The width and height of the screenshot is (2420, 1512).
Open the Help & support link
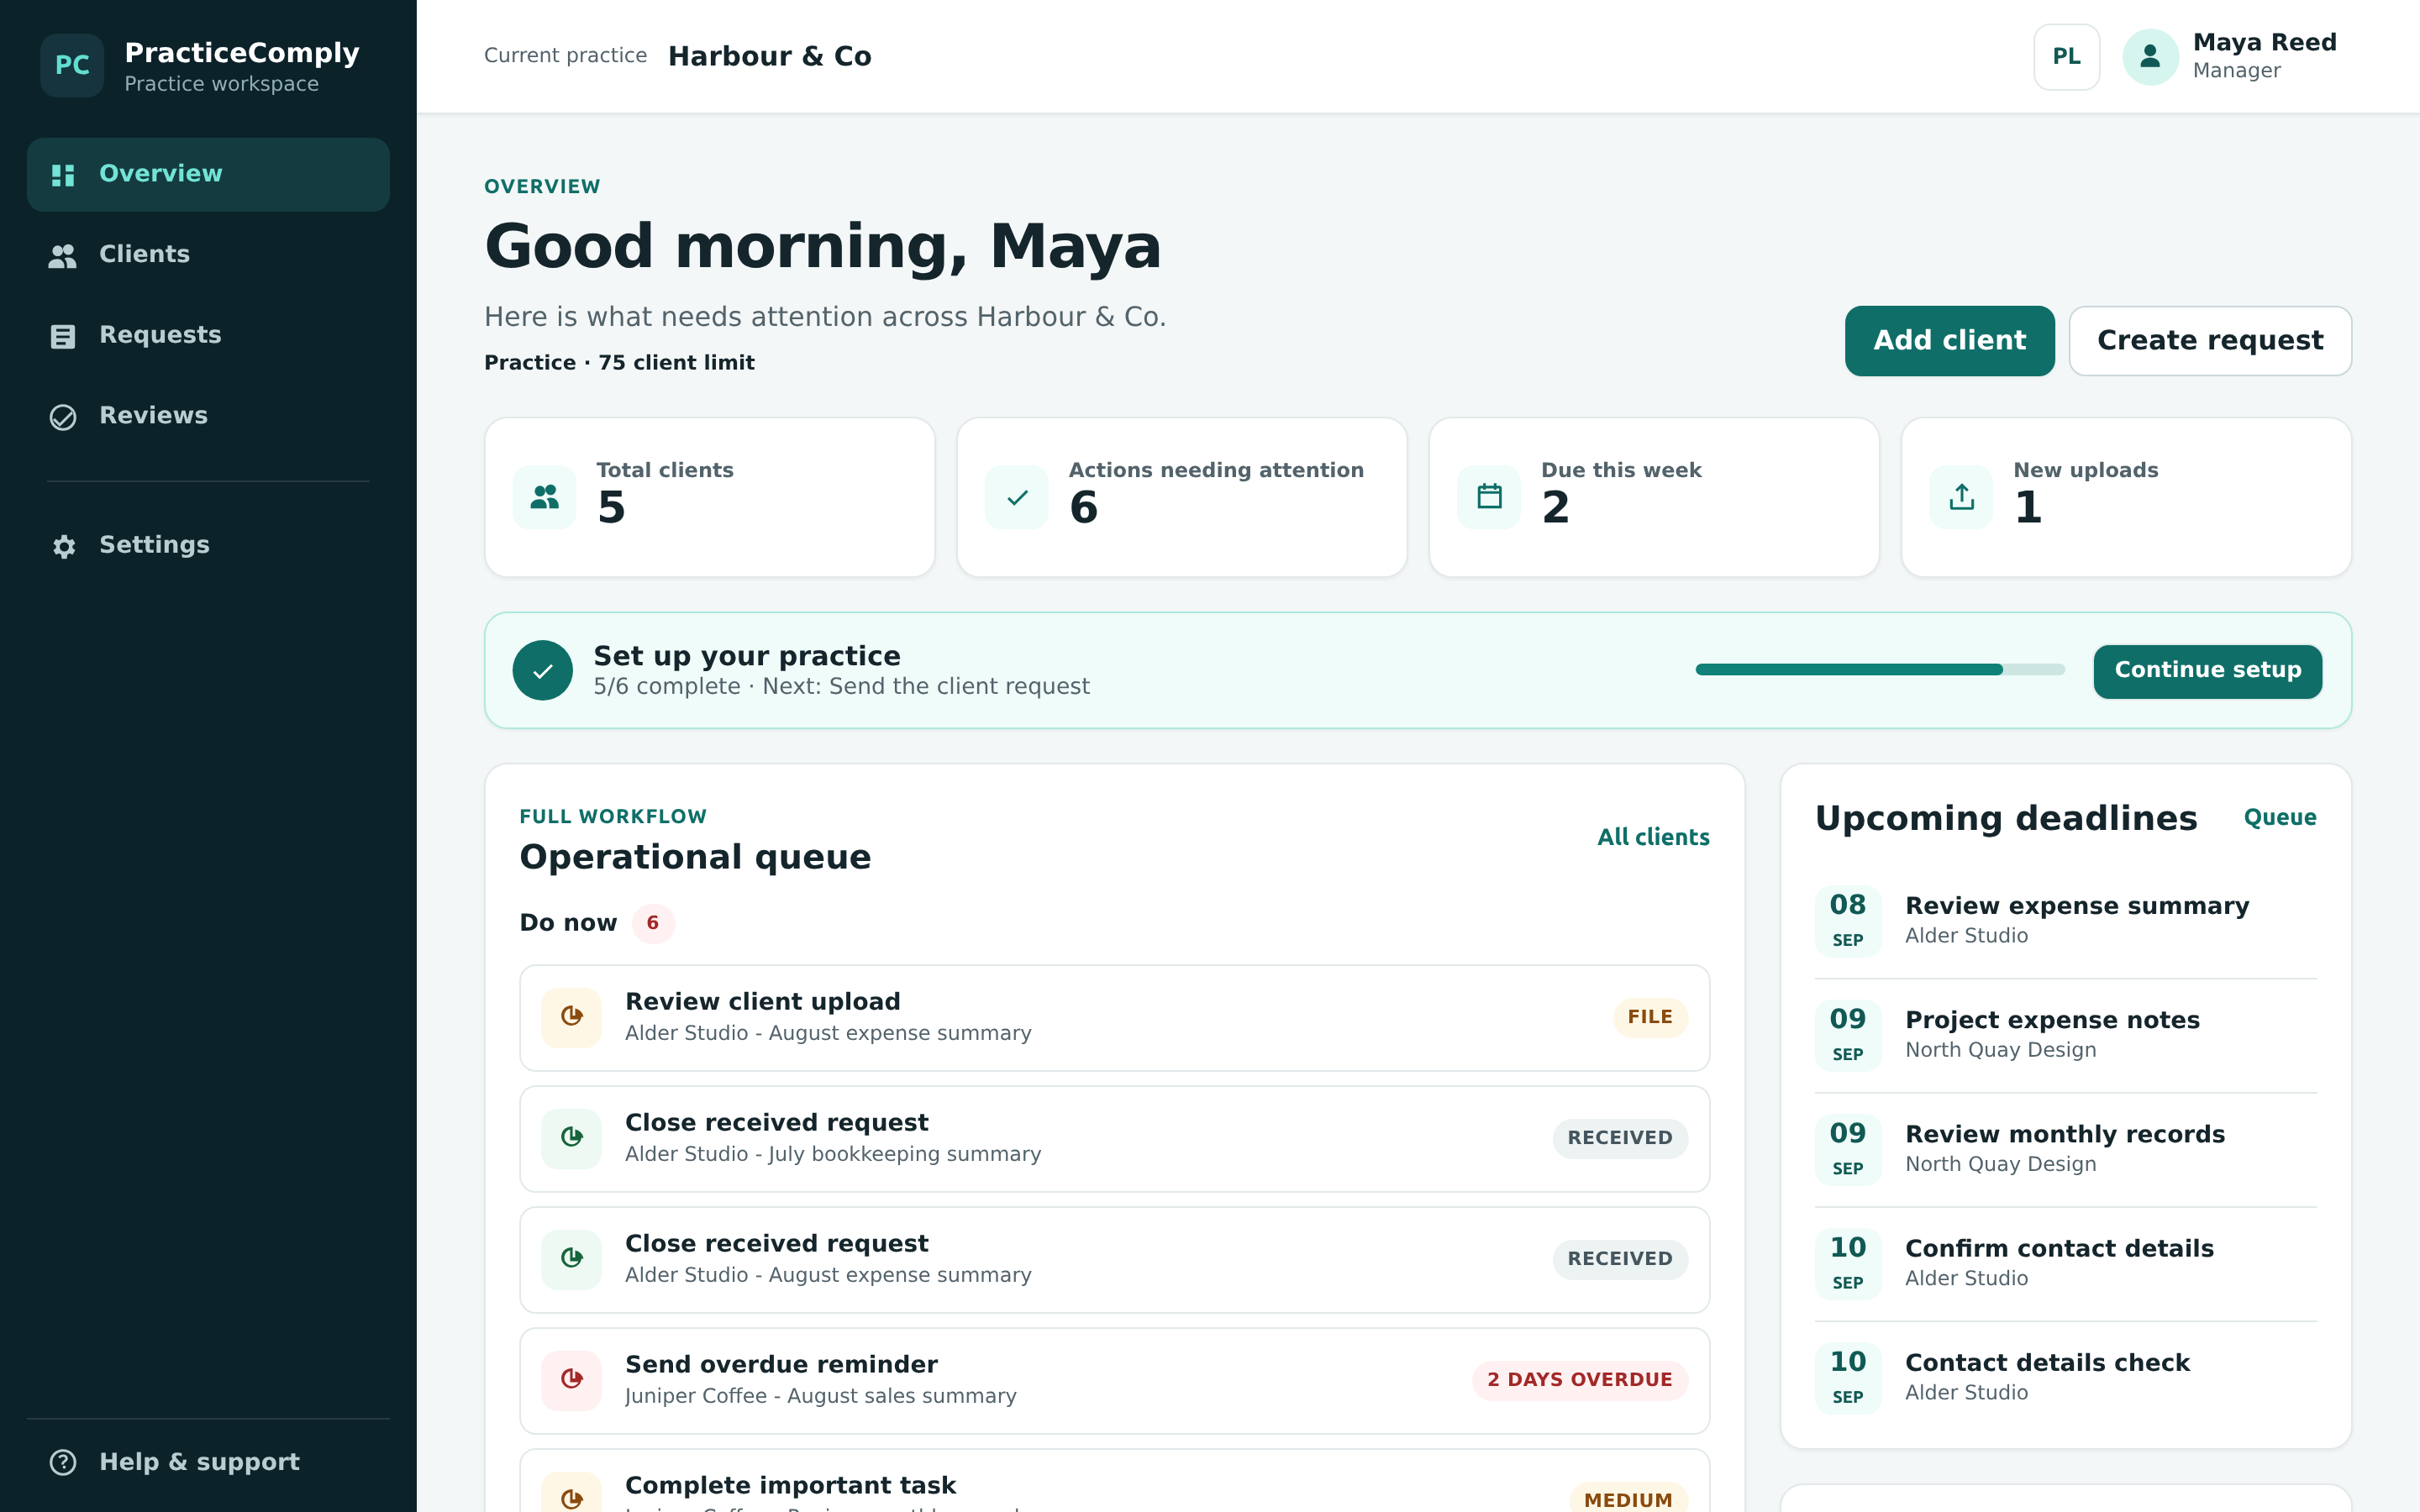(208, 1462)
